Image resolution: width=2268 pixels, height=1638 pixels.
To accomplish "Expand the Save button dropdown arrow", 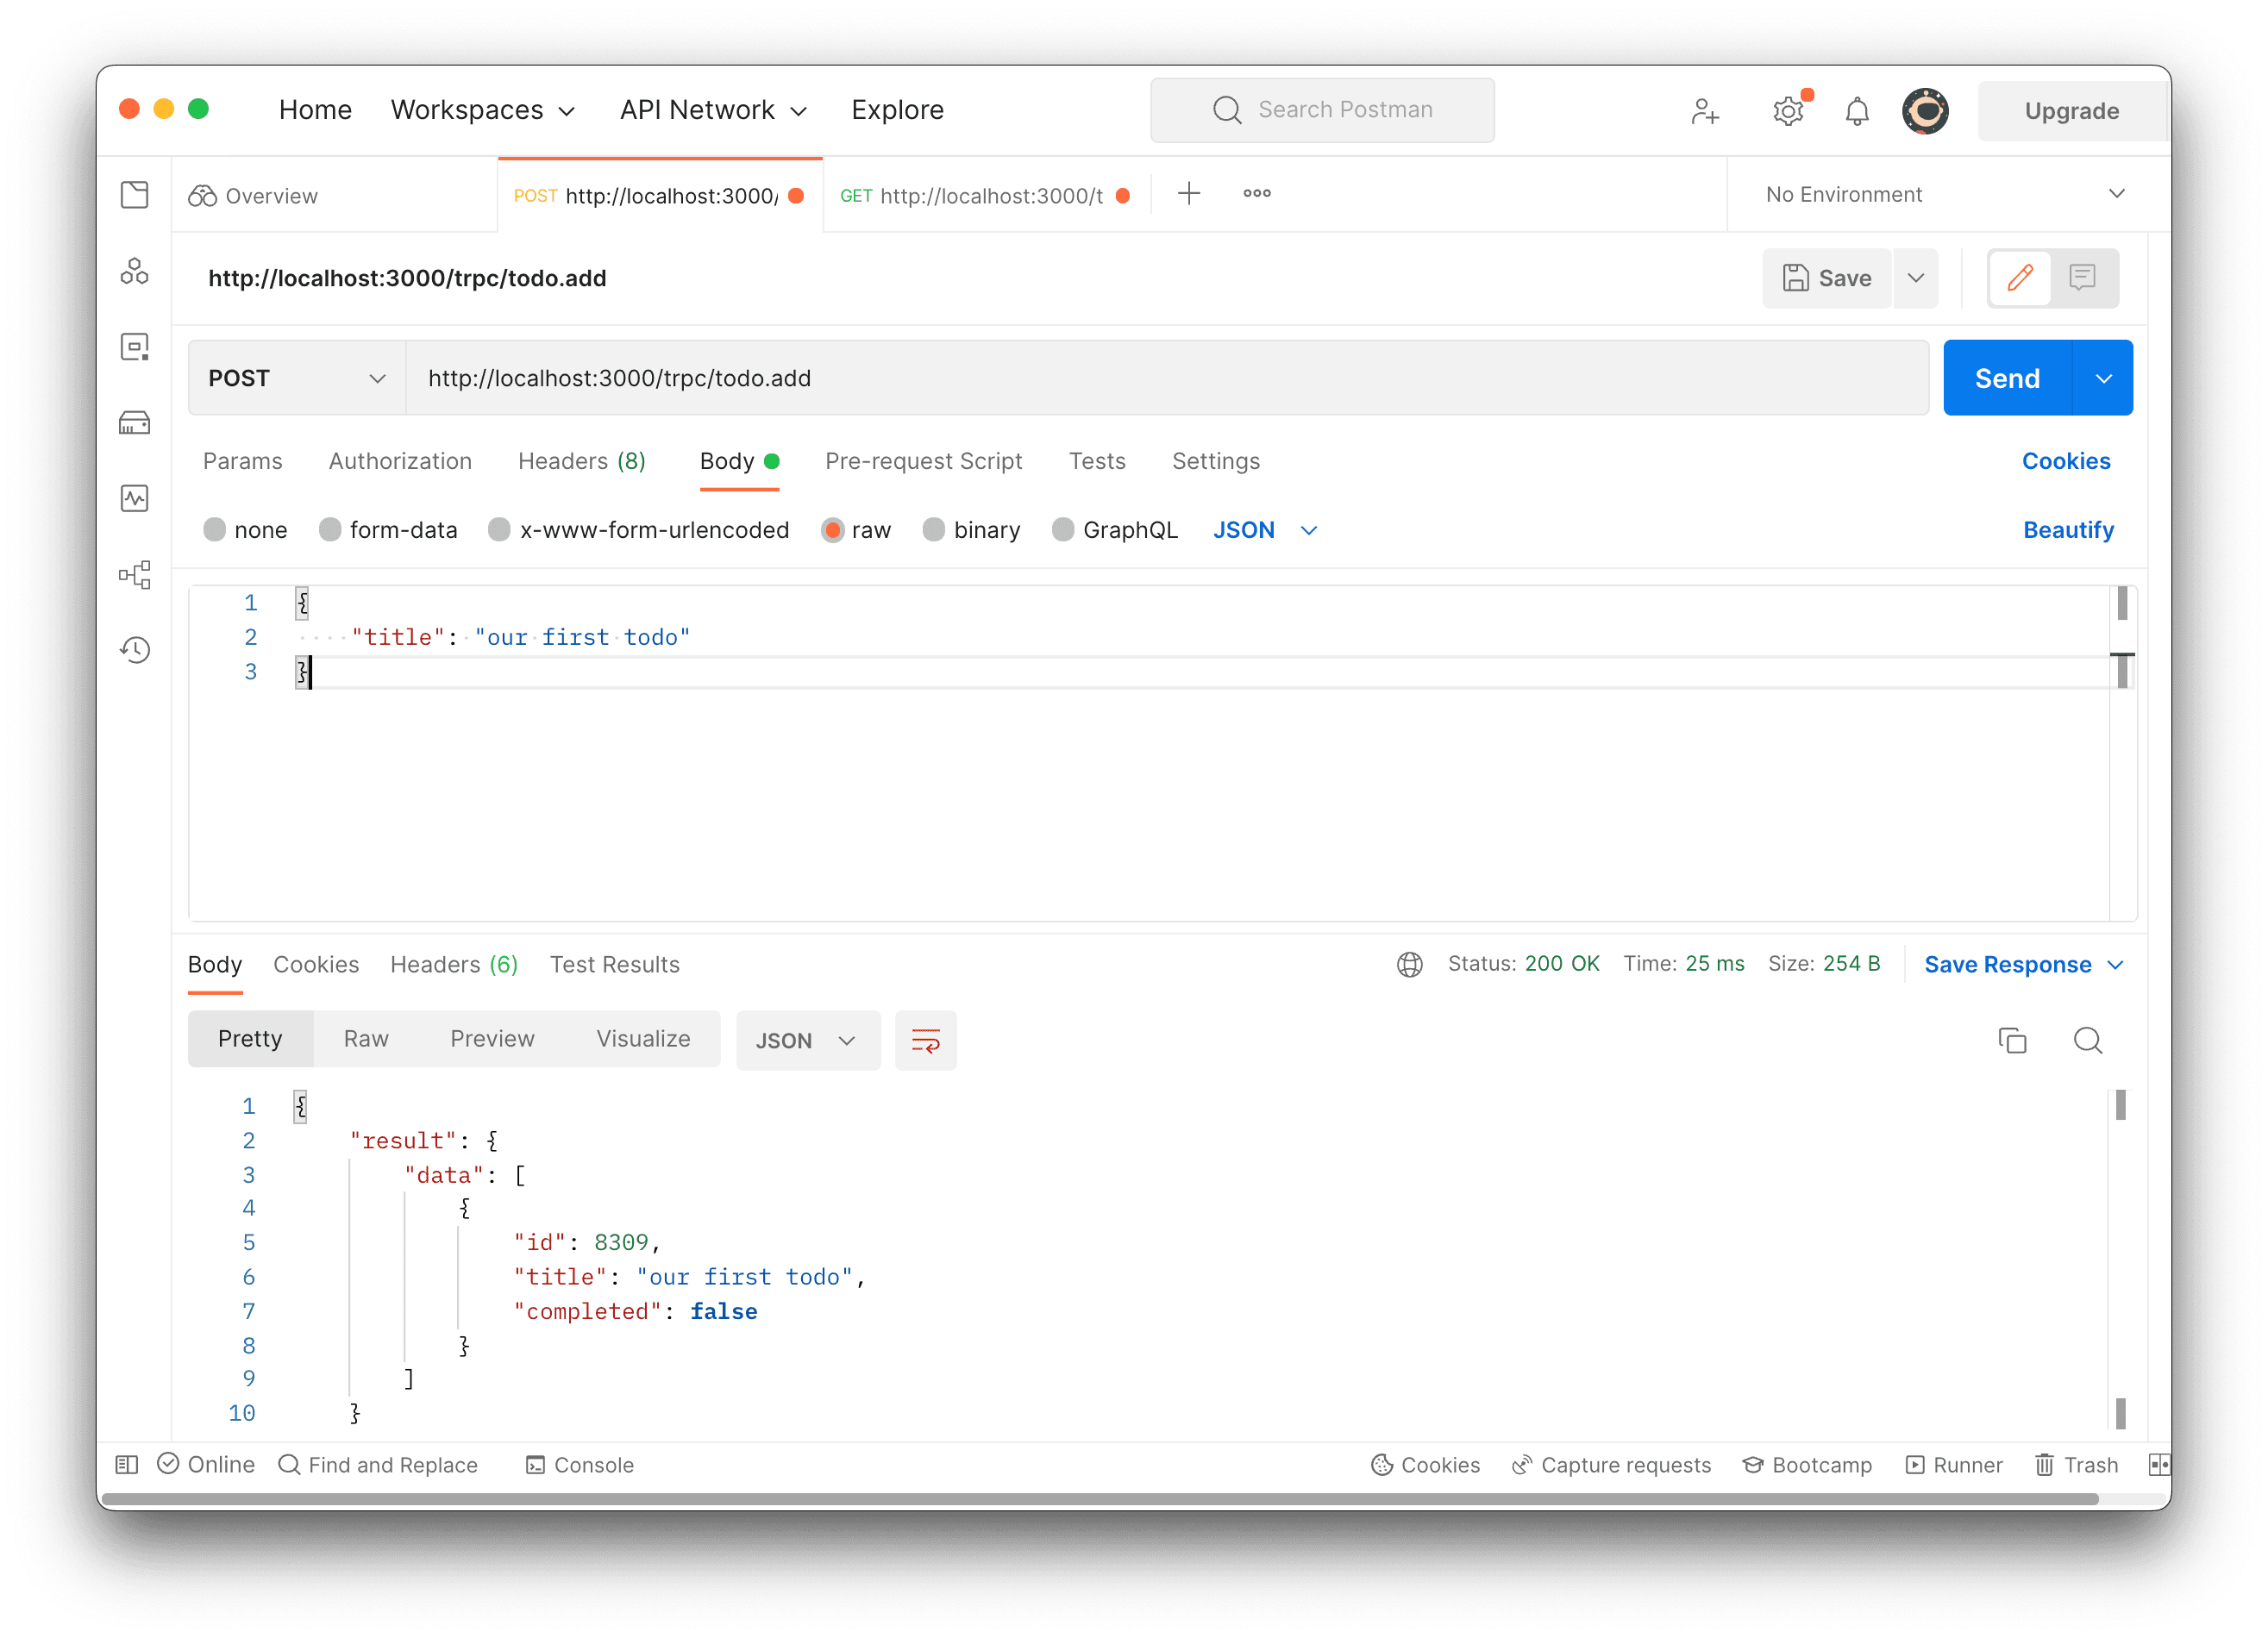I will tap(1916, 277).
